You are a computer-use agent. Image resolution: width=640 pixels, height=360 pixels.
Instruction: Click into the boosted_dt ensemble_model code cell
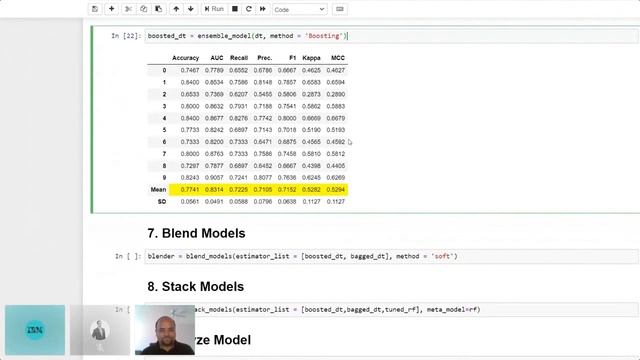pos(391,36)
